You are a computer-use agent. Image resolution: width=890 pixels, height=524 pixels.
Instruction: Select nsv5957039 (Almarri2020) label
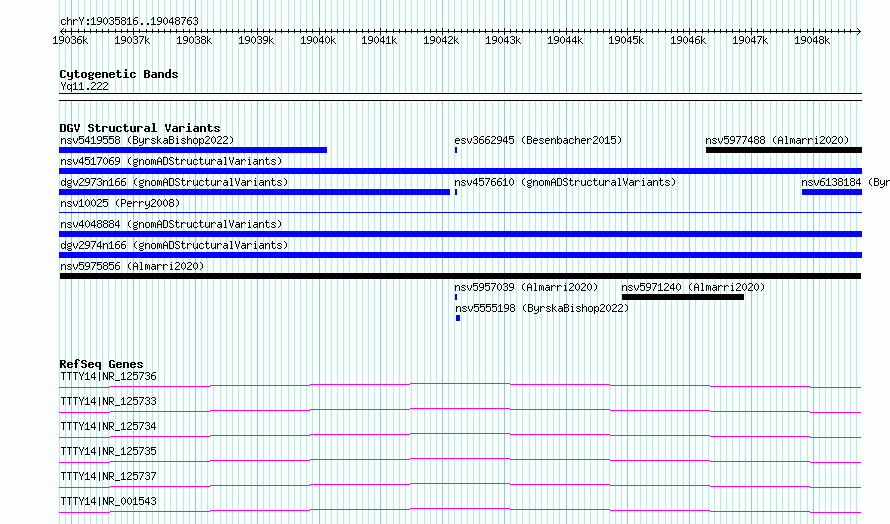click(526, 287)
